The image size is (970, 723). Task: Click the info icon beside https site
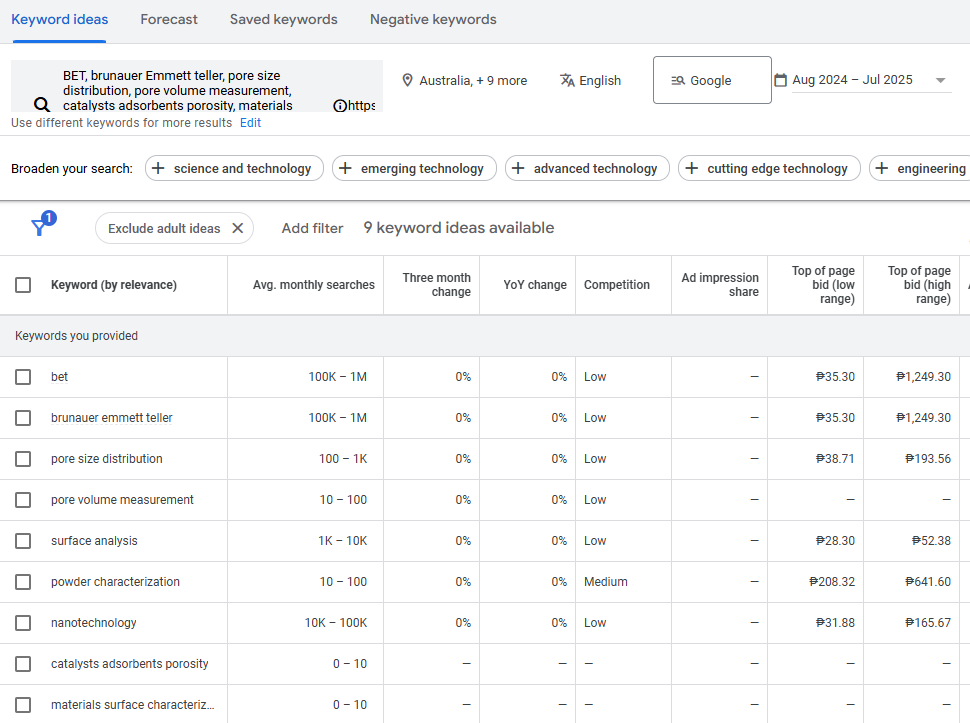pyautogui.click(x=339, y=105)
